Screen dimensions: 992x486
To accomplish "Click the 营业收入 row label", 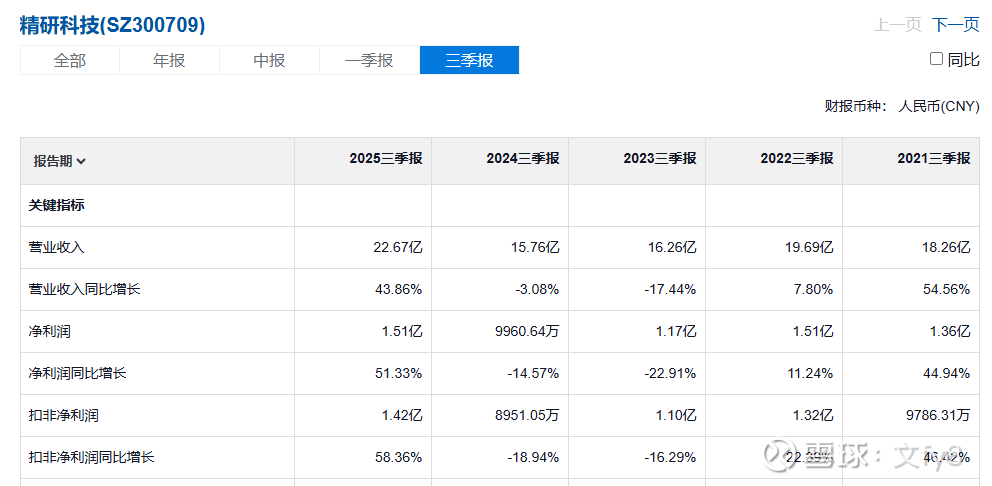I will tap(57, 247).
